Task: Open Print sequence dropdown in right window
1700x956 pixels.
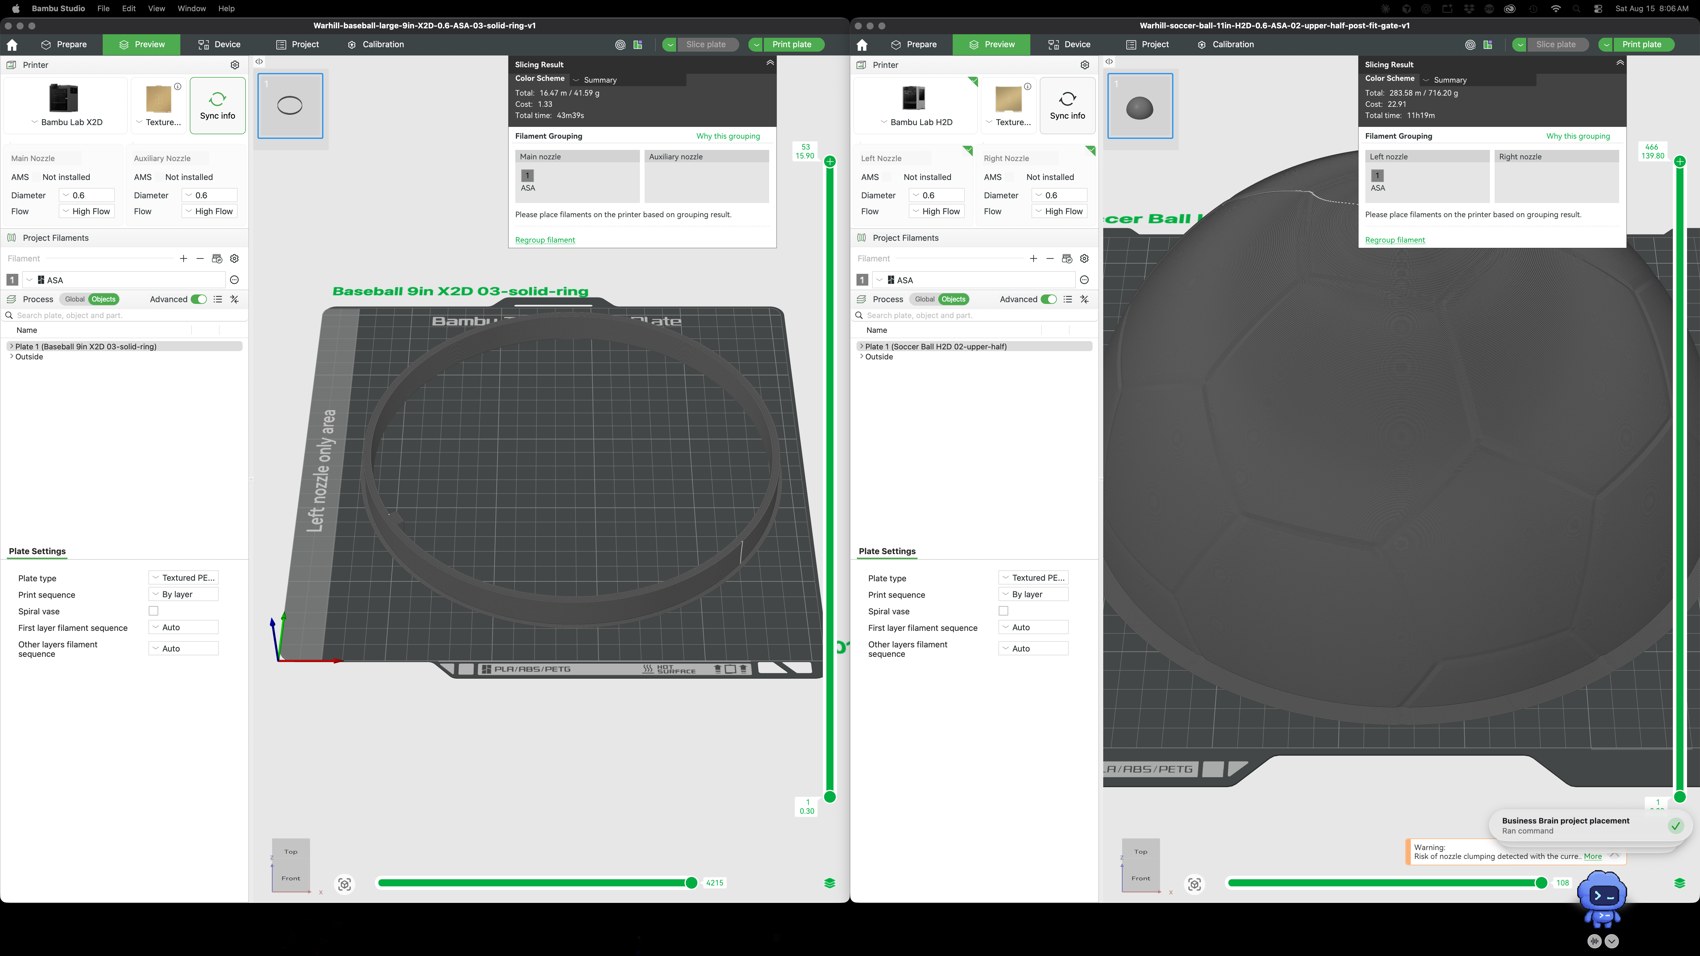Action: point(1034,594)
